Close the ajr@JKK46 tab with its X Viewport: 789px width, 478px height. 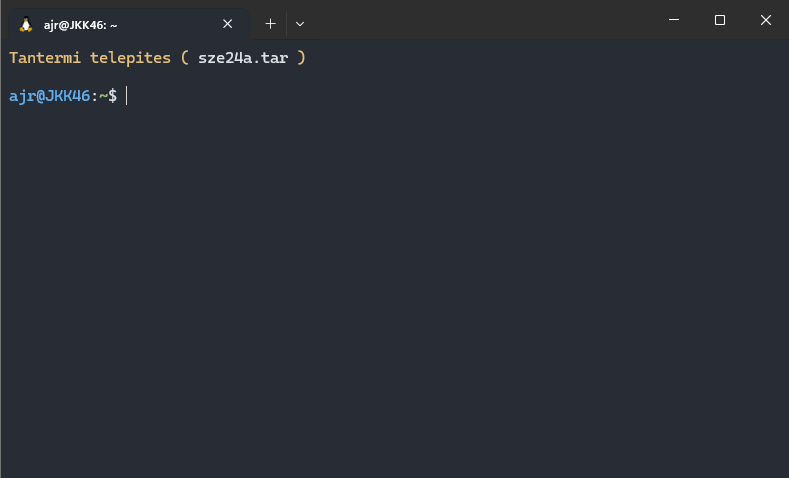tap(227, 24)
